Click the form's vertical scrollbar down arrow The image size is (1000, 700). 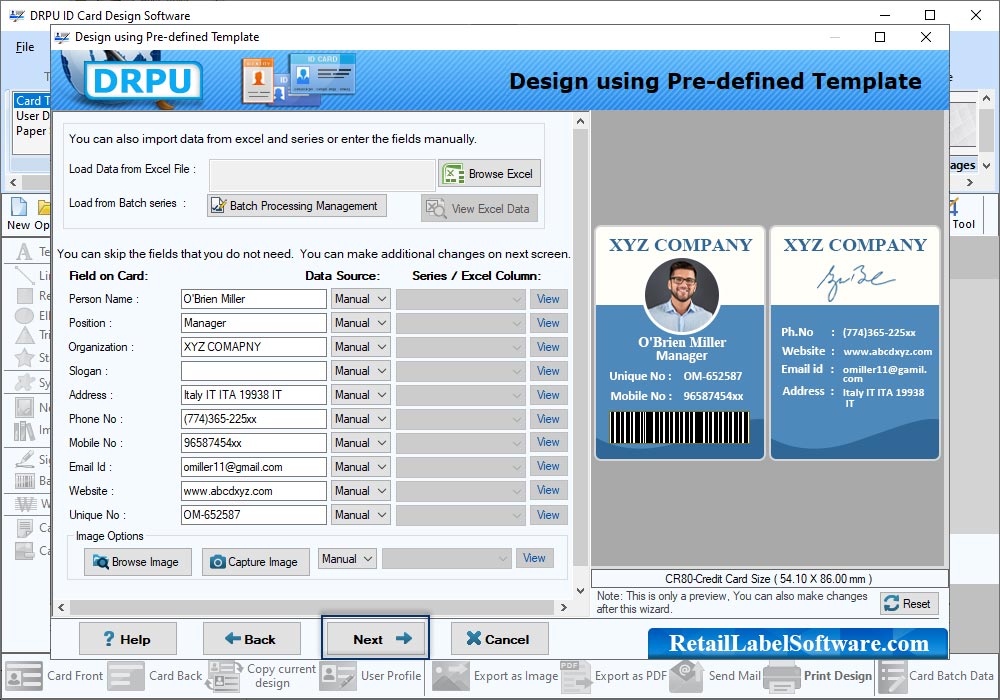click(x=580, y=590)
